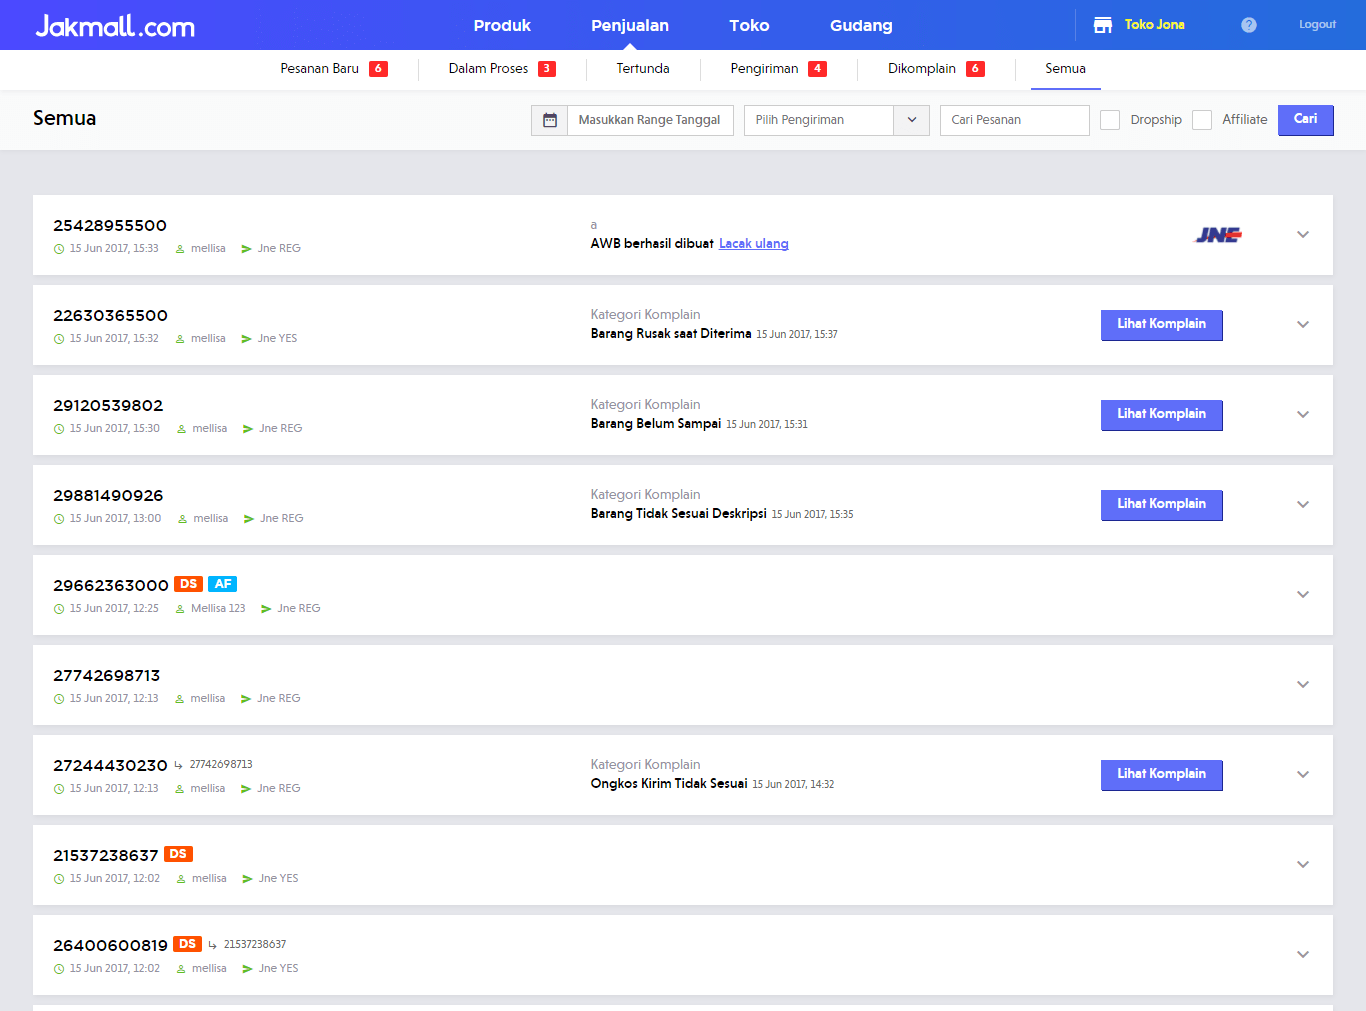Screen dimensions: 1366x1011
Task: Click the user icon on order 26400600819
Action: point(181,969)
